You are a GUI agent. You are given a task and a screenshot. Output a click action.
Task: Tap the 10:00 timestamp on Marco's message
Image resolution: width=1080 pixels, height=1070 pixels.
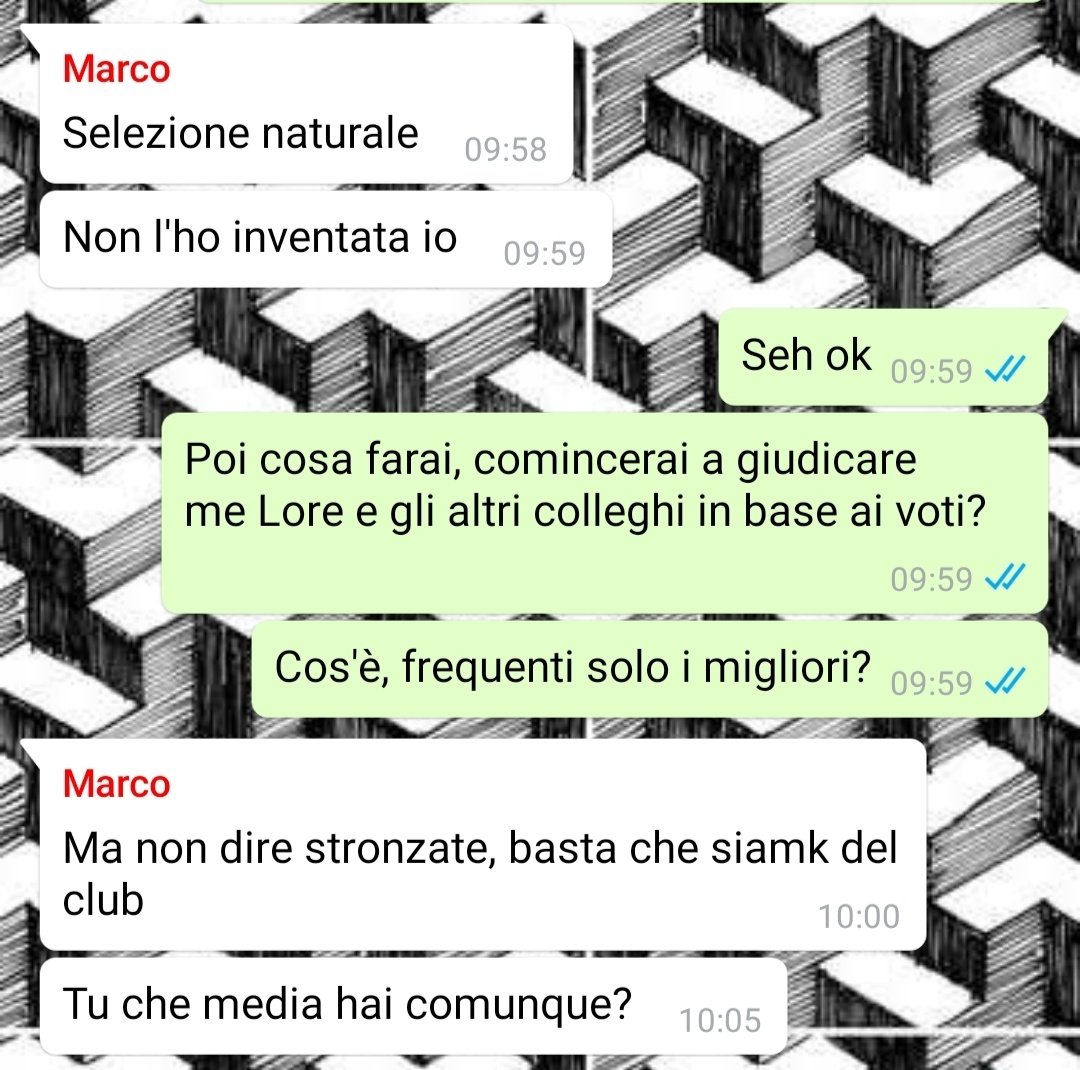[858, 916]
